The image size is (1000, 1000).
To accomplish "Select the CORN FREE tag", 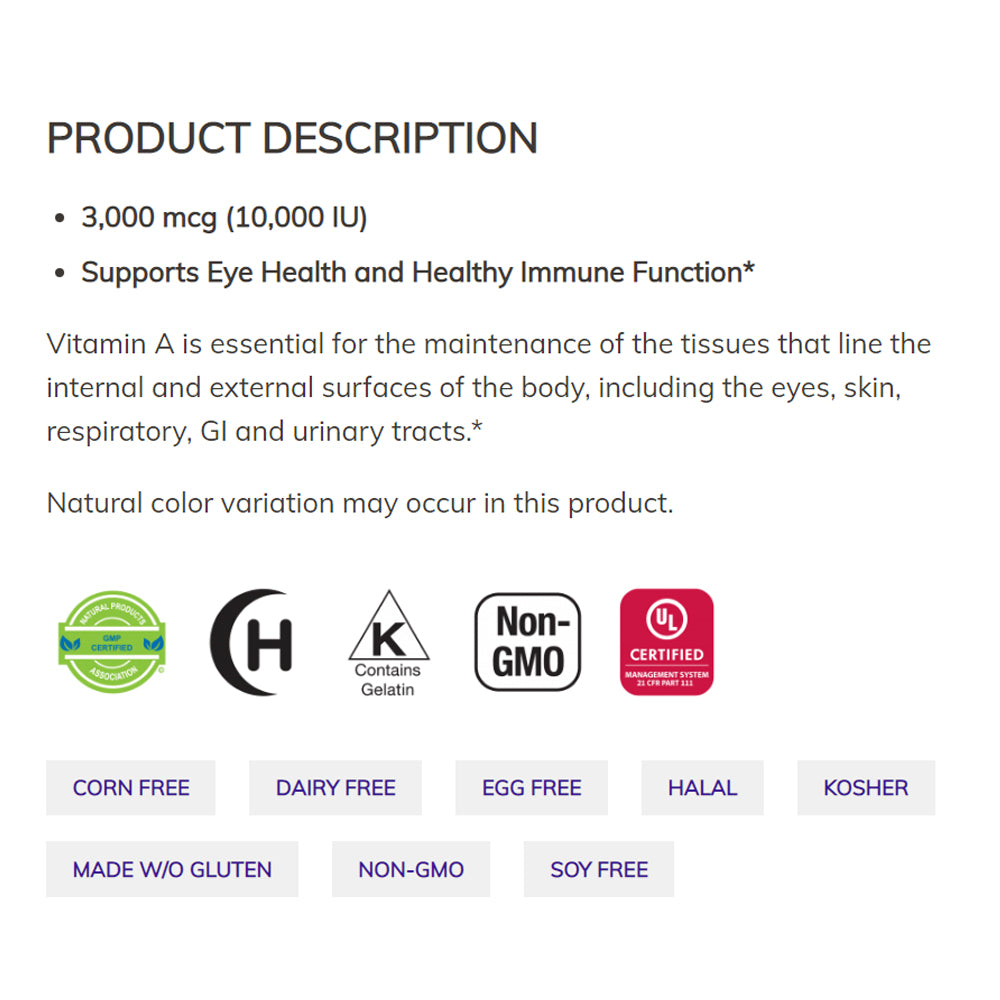I will pyautogui.click(x=131, y=788).
